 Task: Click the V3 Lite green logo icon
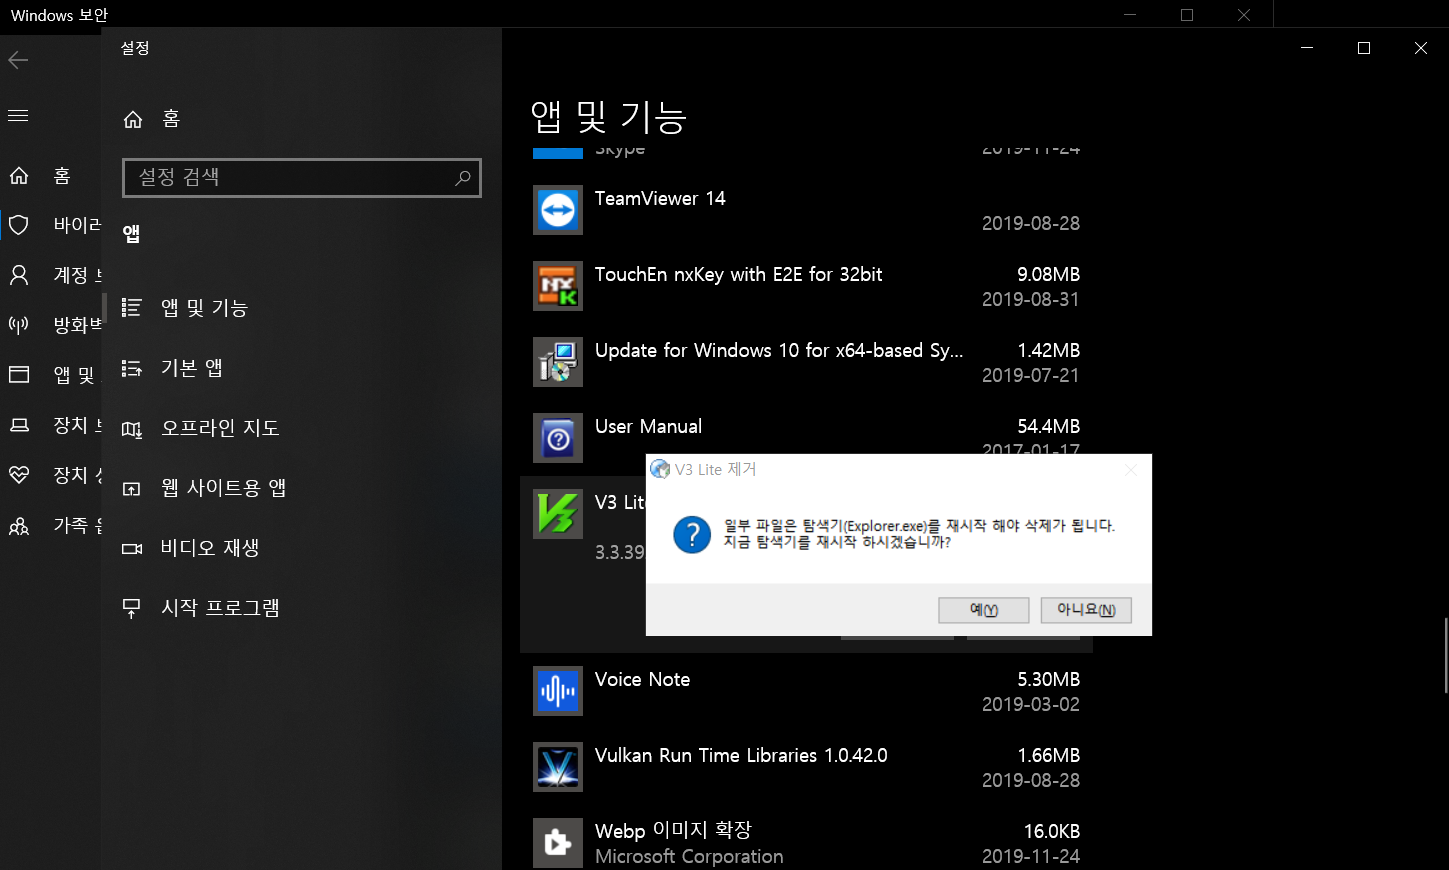pyautogui.click(x=558, y=514)
